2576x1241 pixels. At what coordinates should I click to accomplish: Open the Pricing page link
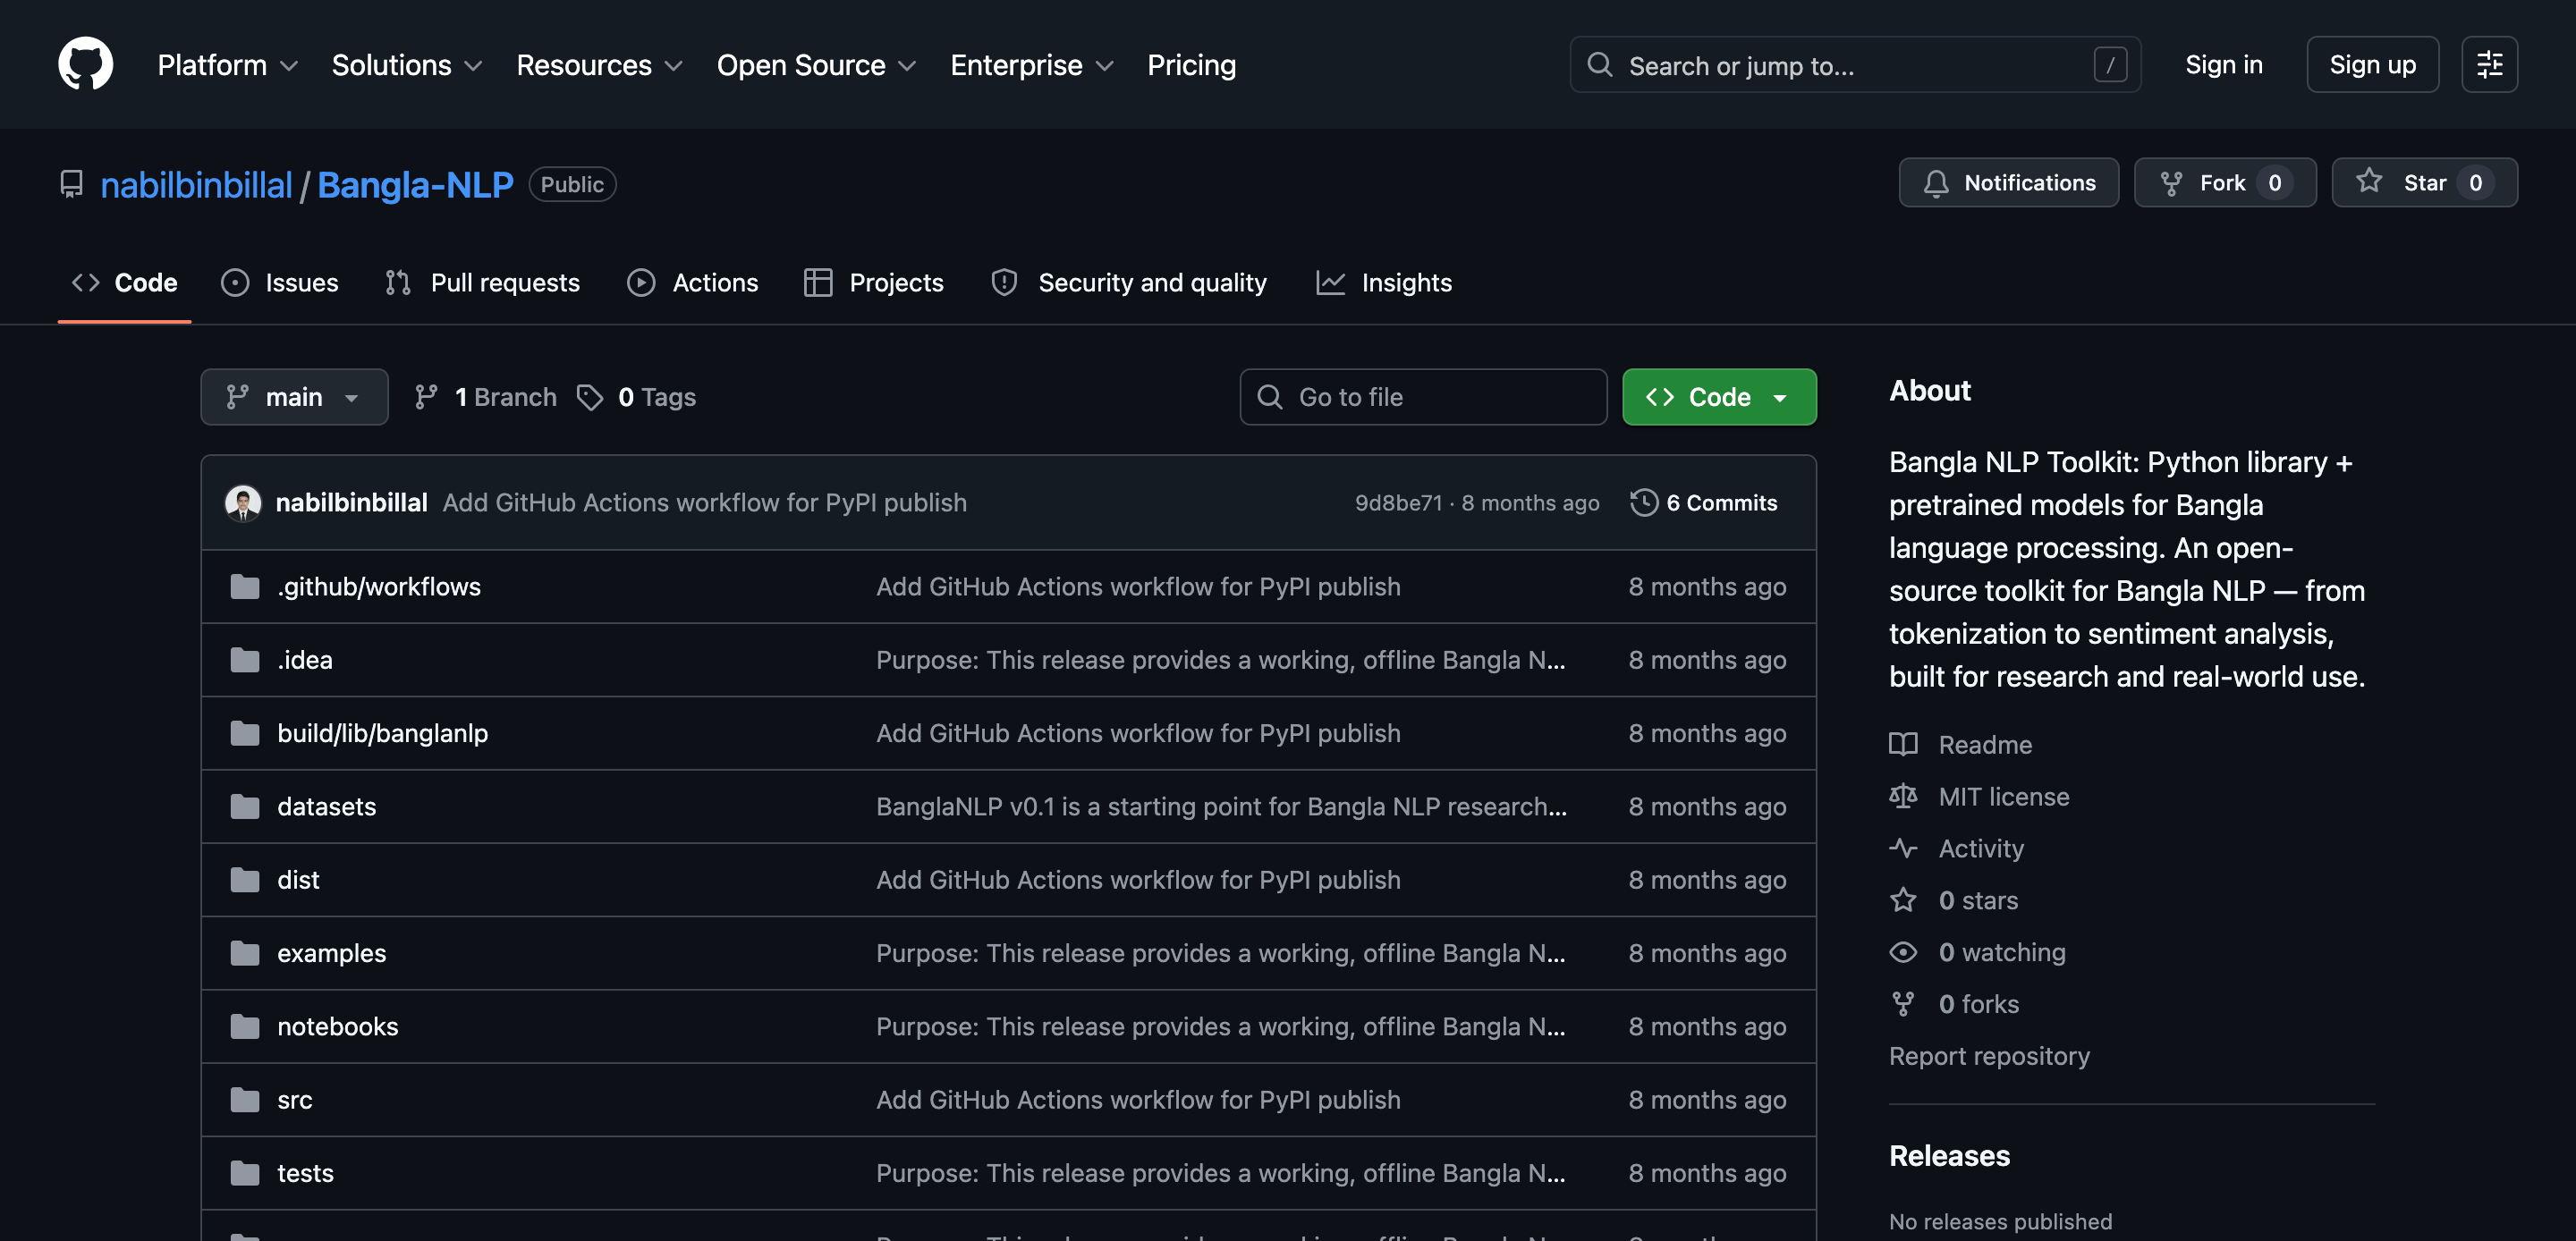click(1191, 65)
